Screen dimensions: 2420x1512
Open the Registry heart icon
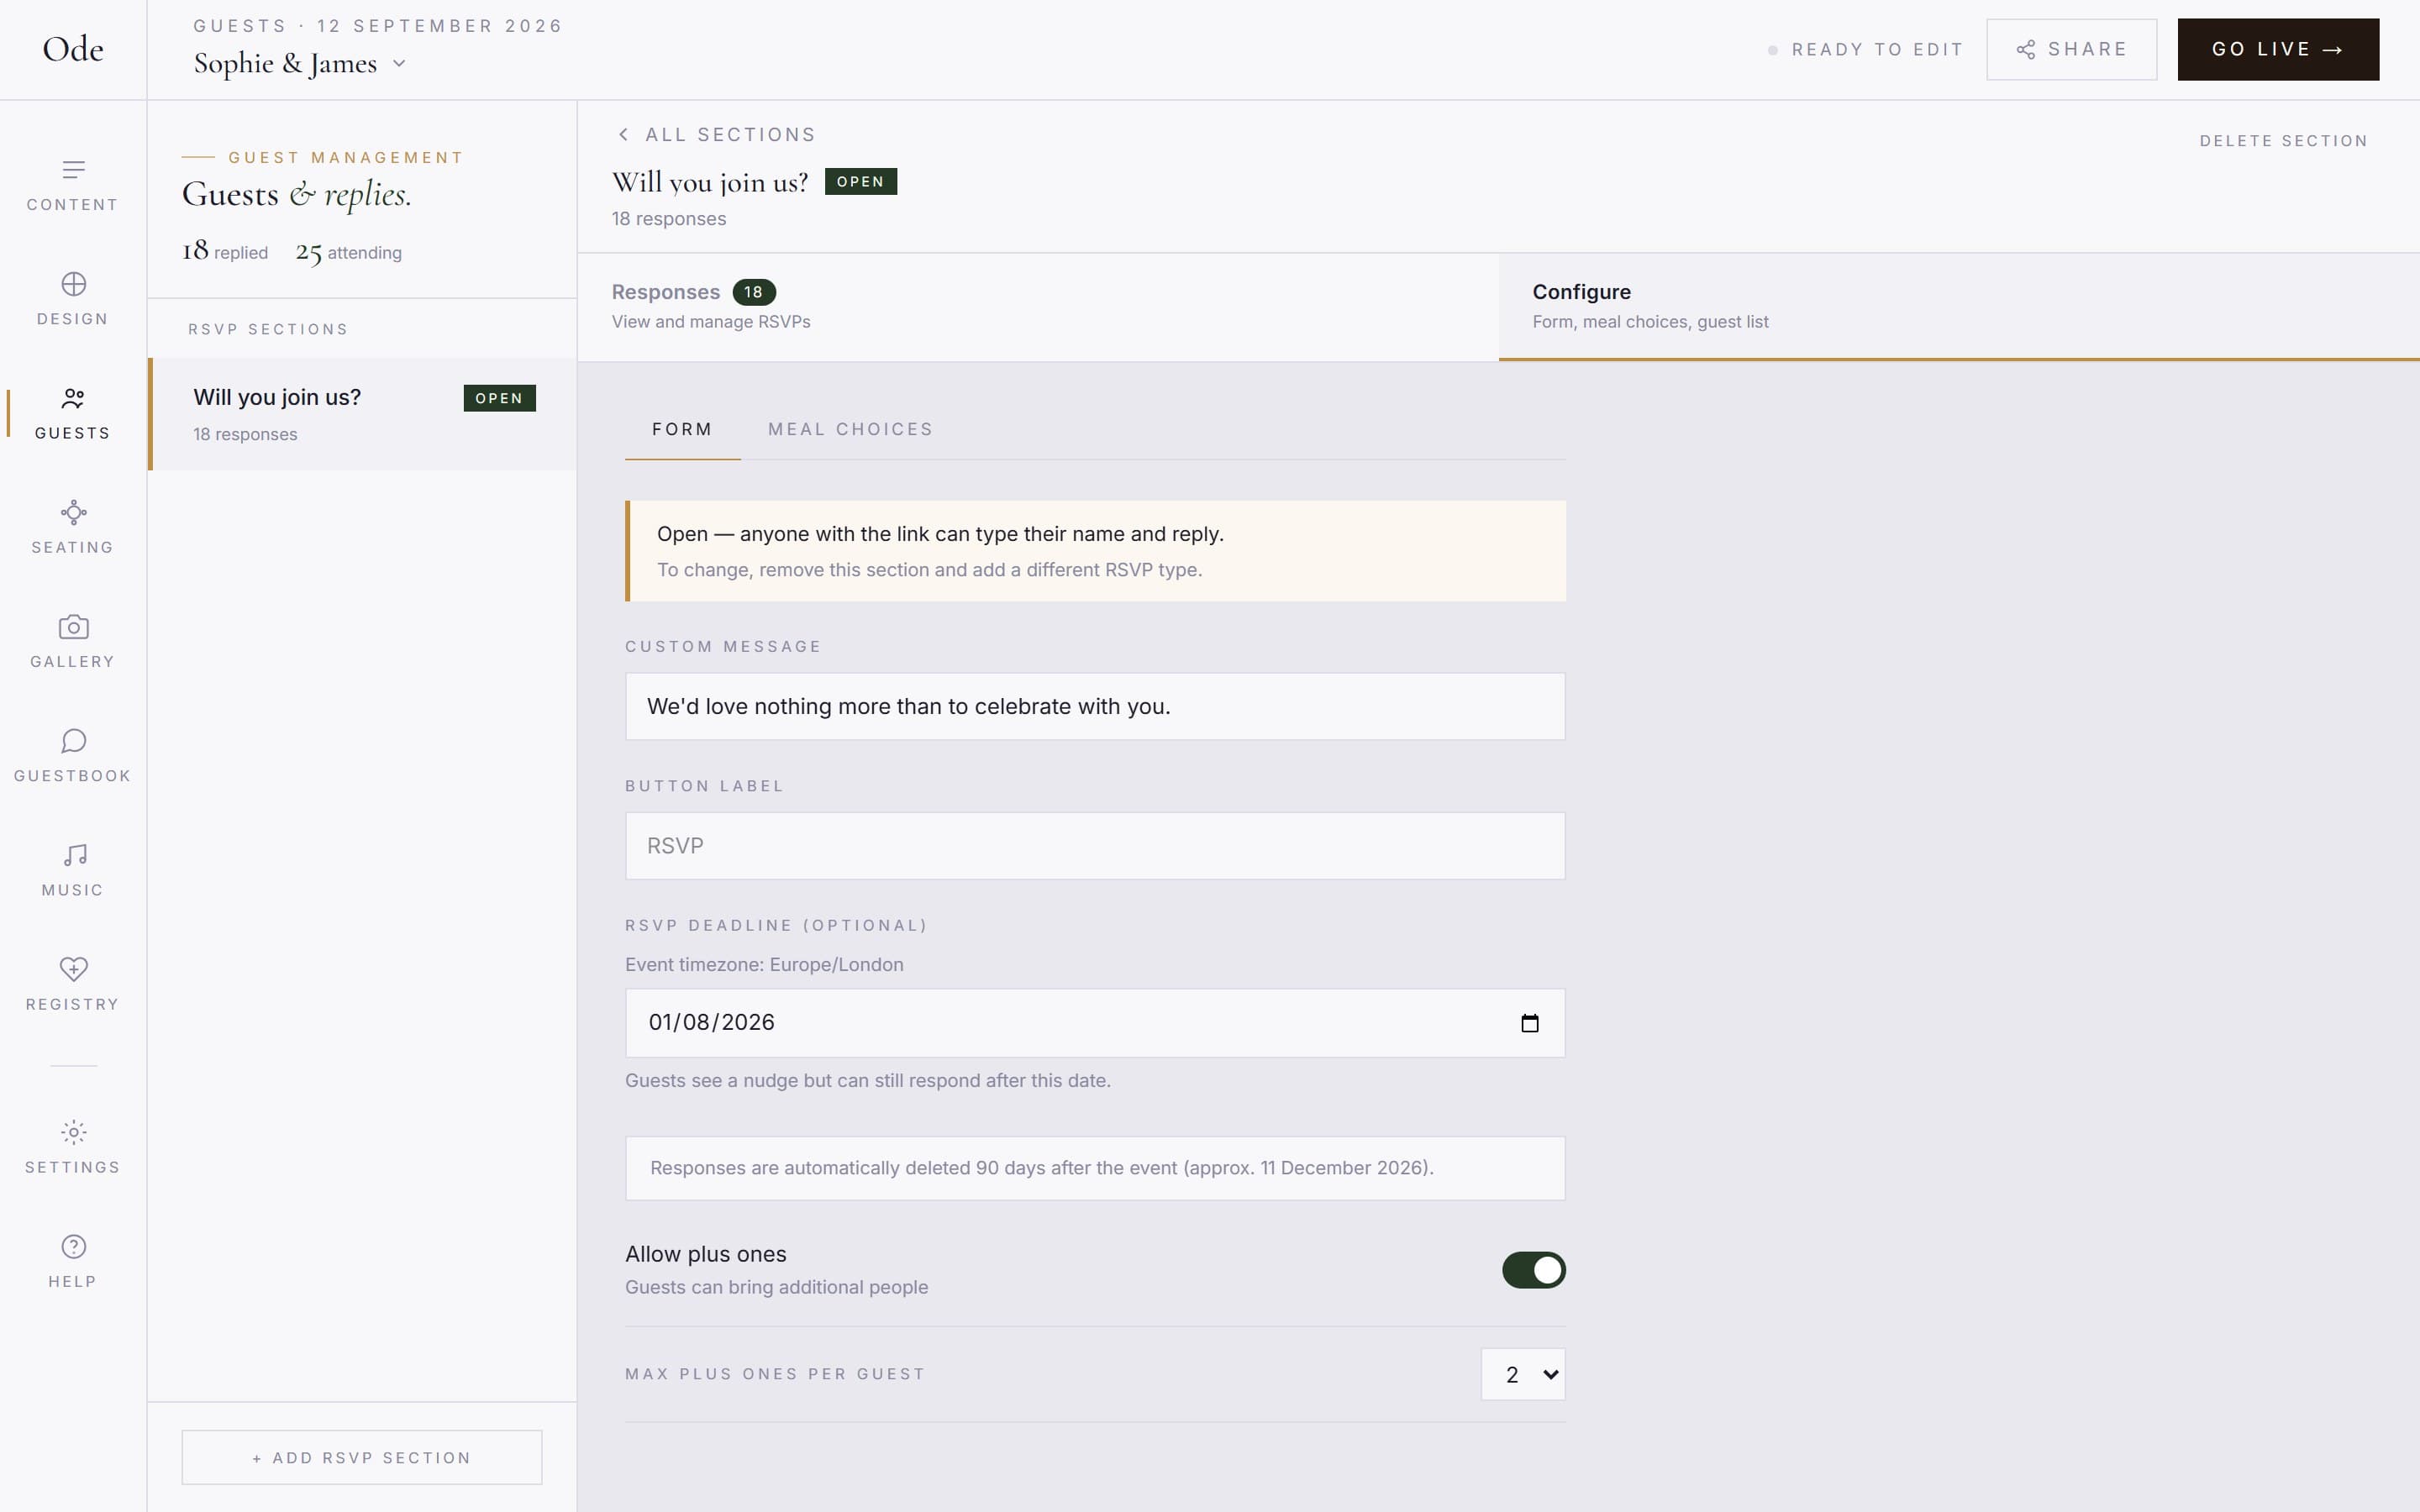coord(73,969)
